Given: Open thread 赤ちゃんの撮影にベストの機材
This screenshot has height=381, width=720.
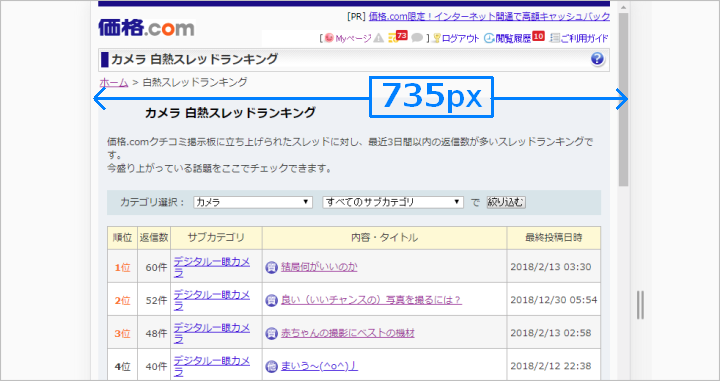Looking at the screenshot, I should click(348, 333).
